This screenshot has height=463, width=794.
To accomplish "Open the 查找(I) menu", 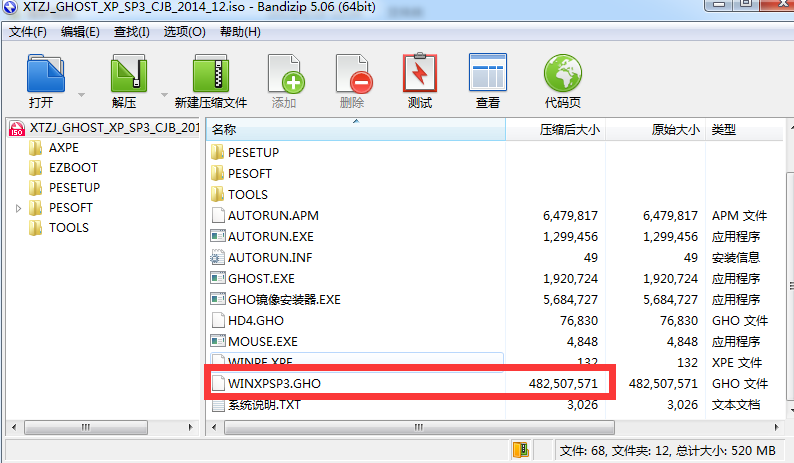I will [132, 32].
